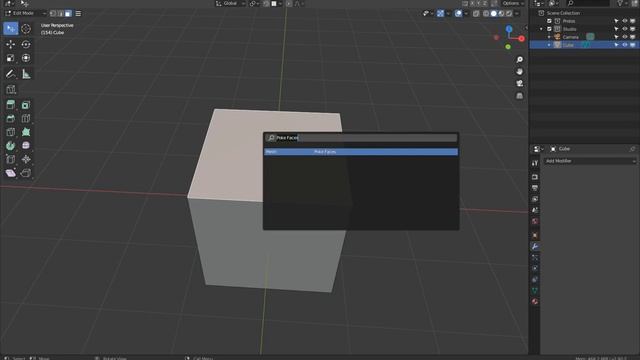Open the View Layer properties tab
Viewport: 640px width, 360px height.
click(x=535, y=199)
